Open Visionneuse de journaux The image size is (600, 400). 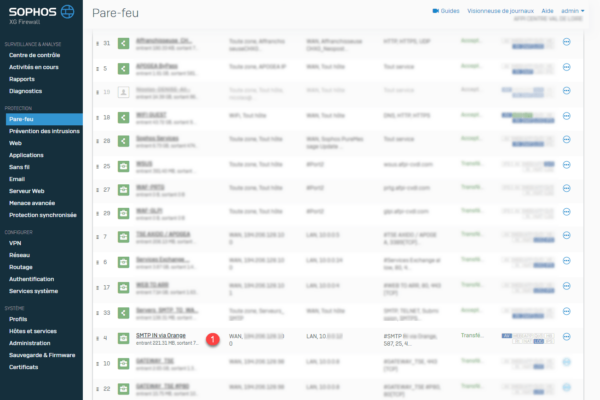pyautogui.click(x=501, y=11)
